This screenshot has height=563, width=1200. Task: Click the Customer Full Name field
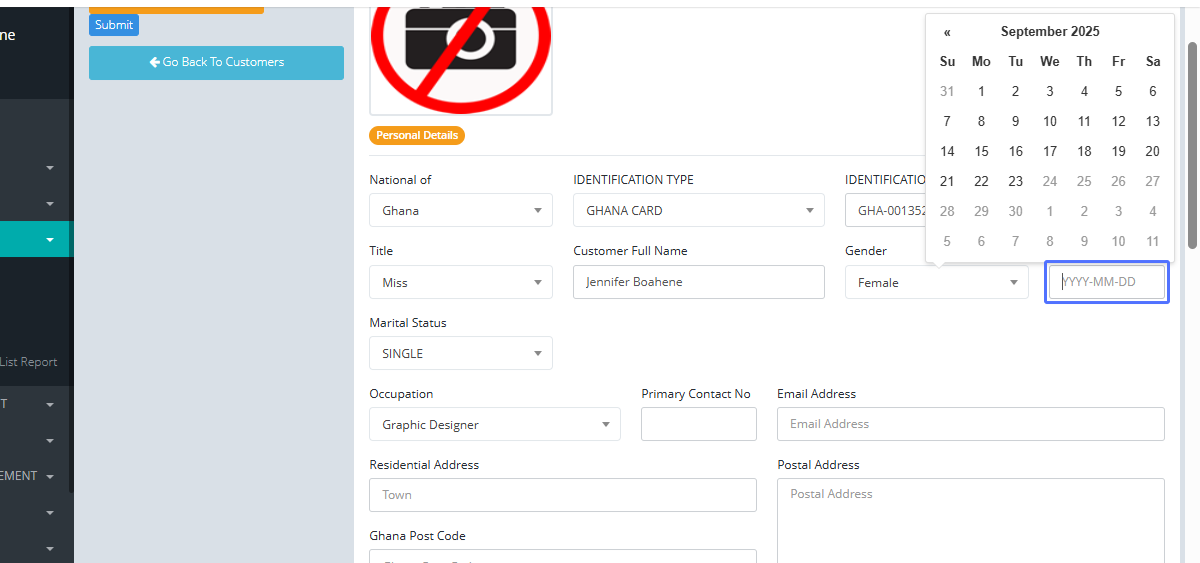(x=698, y=282)
